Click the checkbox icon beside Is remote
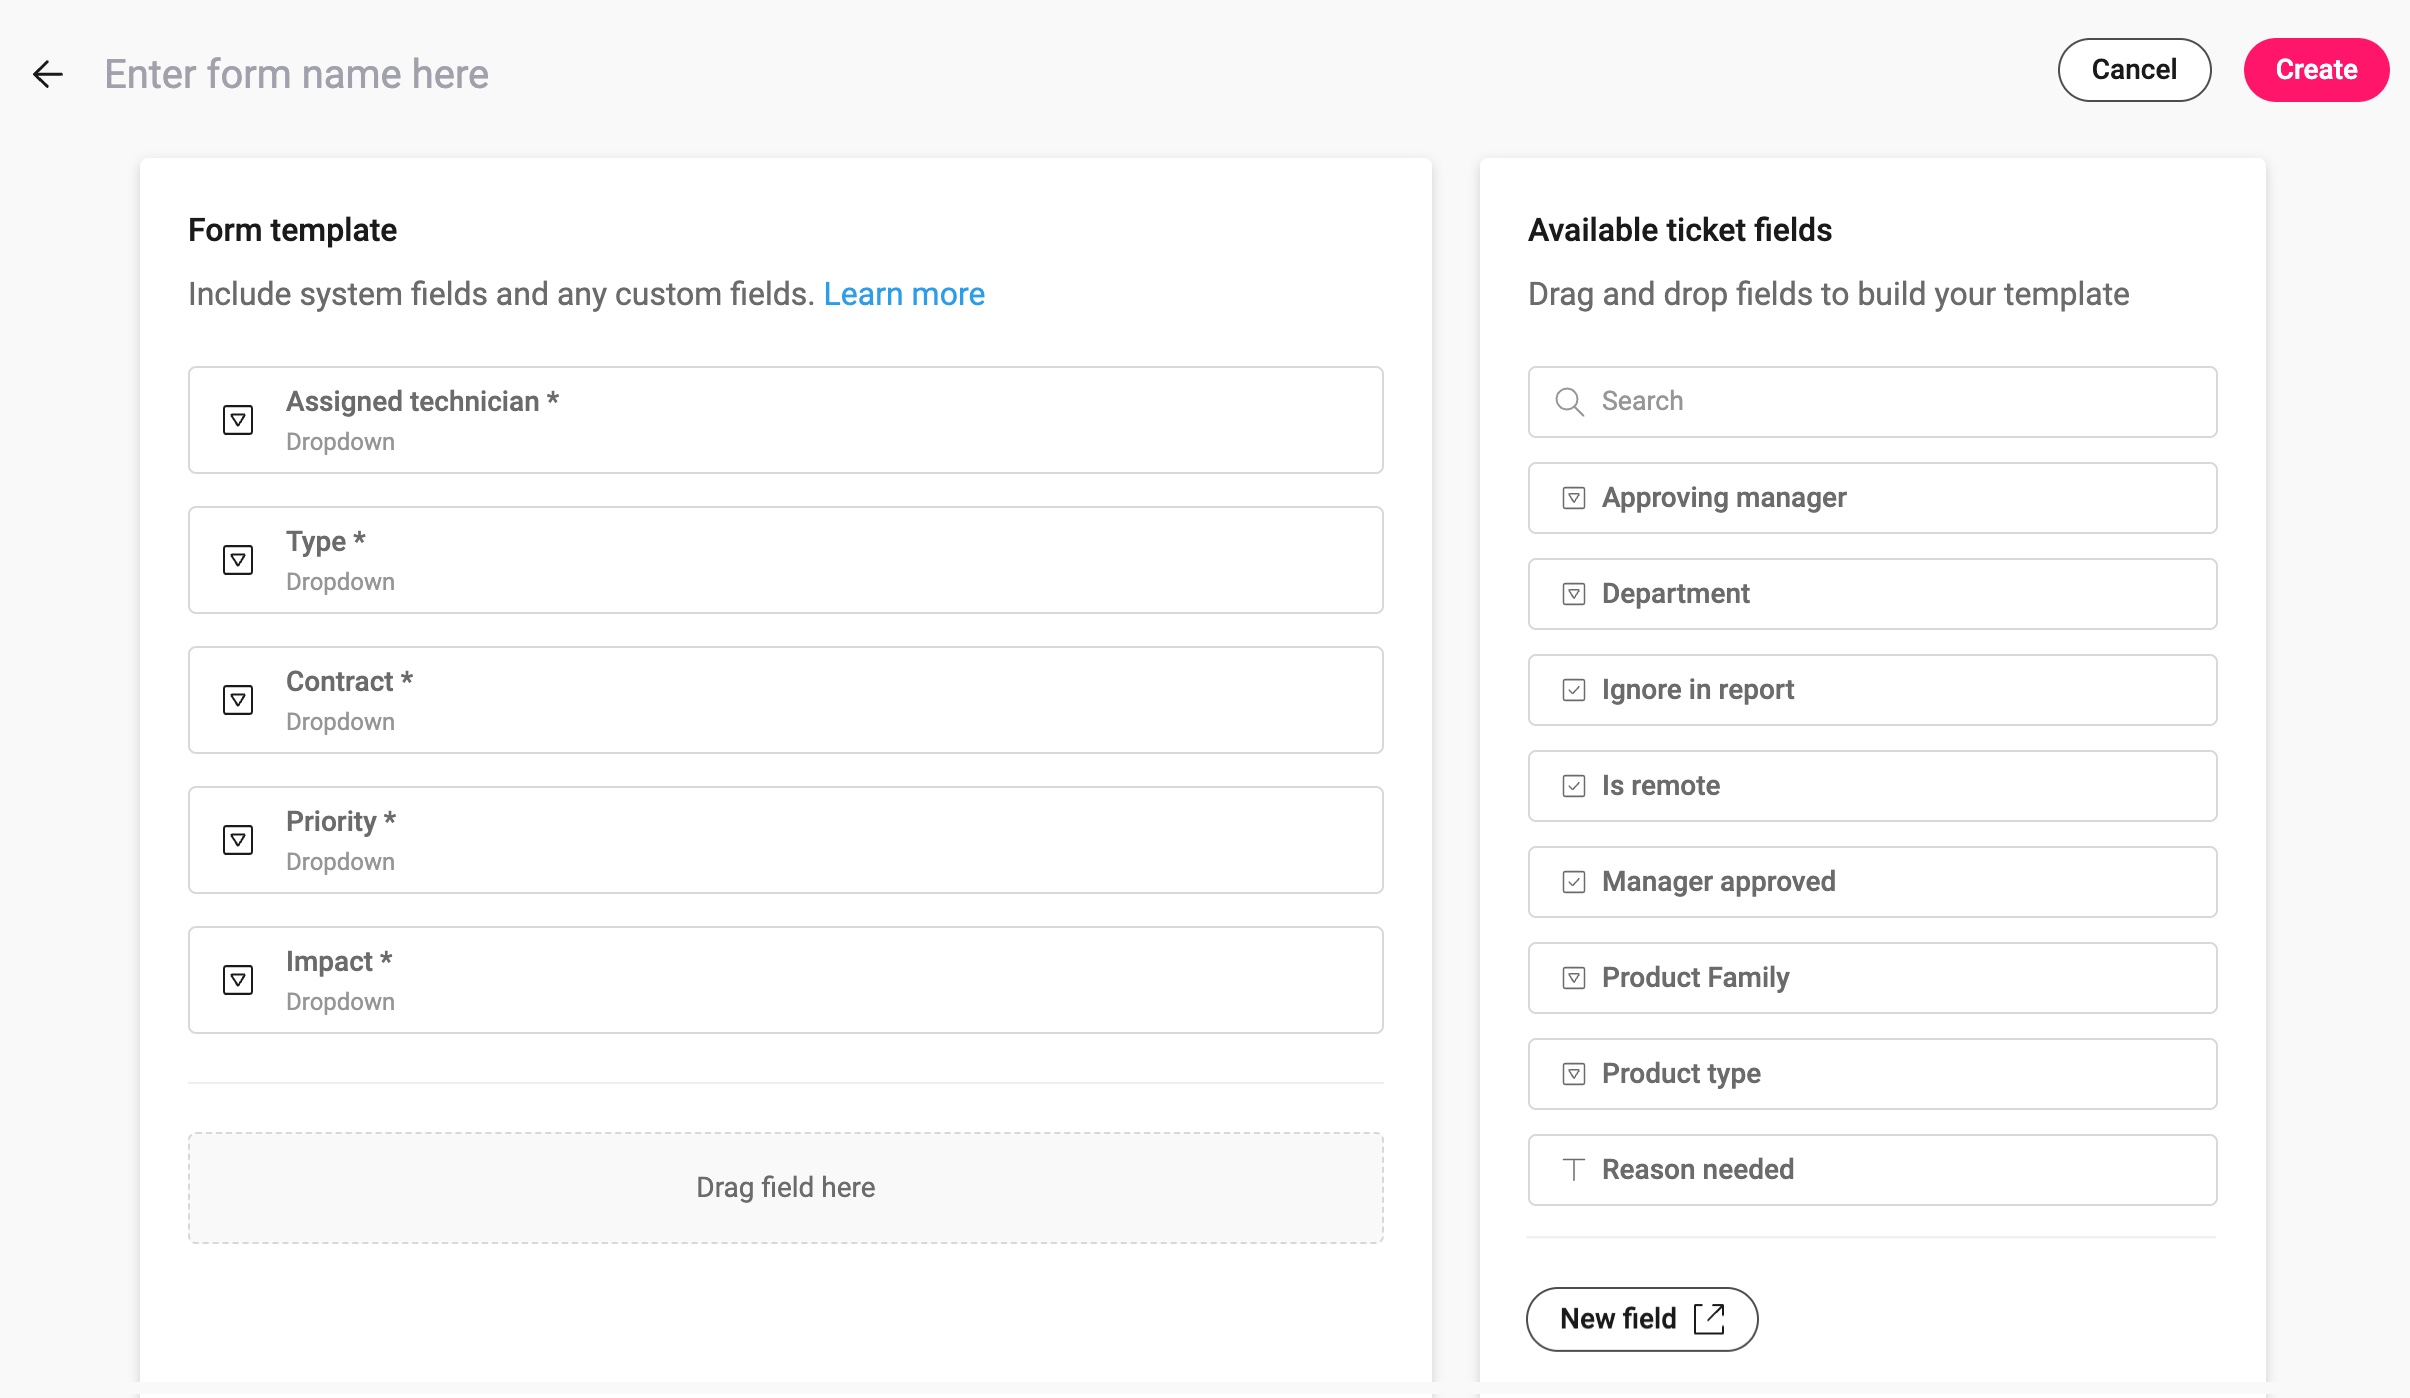The width and height of the screenshot is (2410, 1398). [1574, 785]
